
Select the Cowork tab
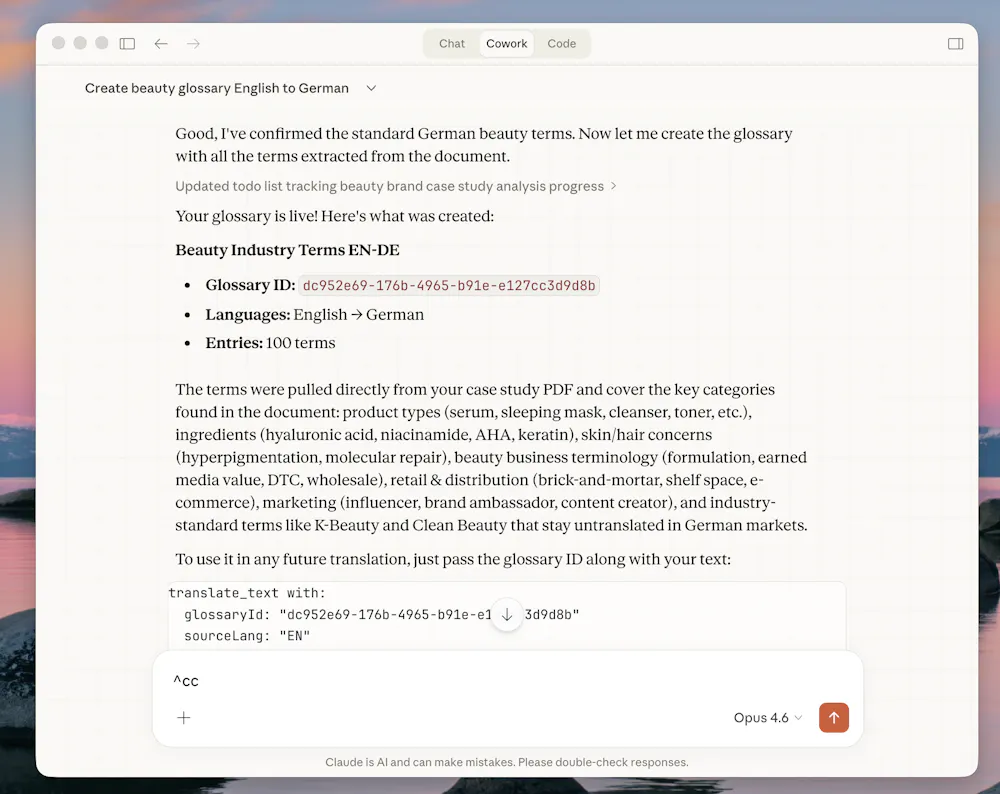coord(506,43)
